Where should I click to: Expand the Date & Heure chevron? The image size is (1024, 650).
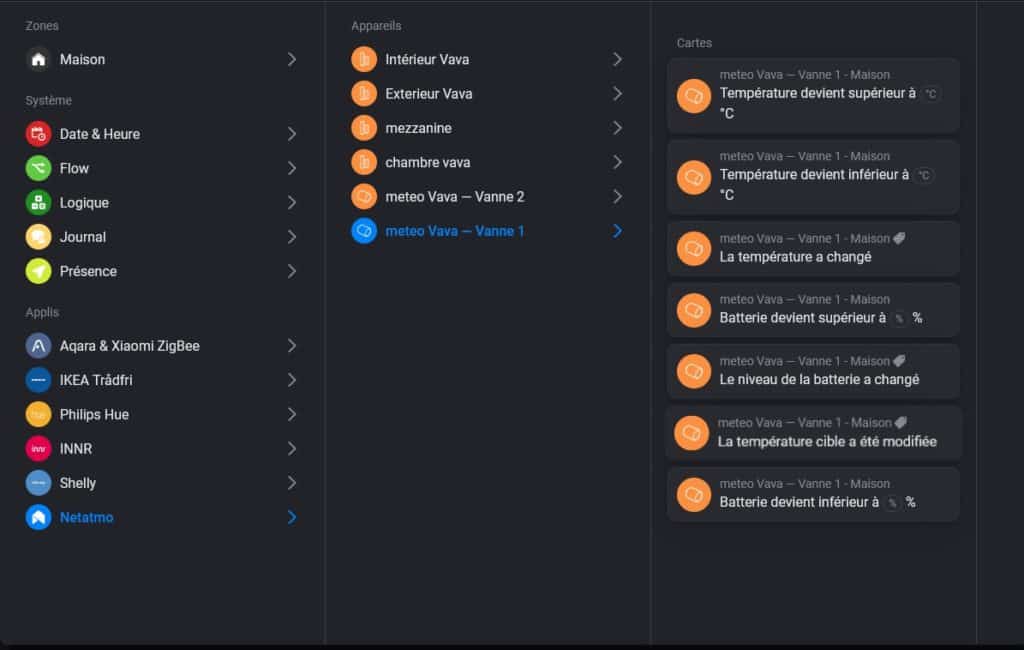292,134
